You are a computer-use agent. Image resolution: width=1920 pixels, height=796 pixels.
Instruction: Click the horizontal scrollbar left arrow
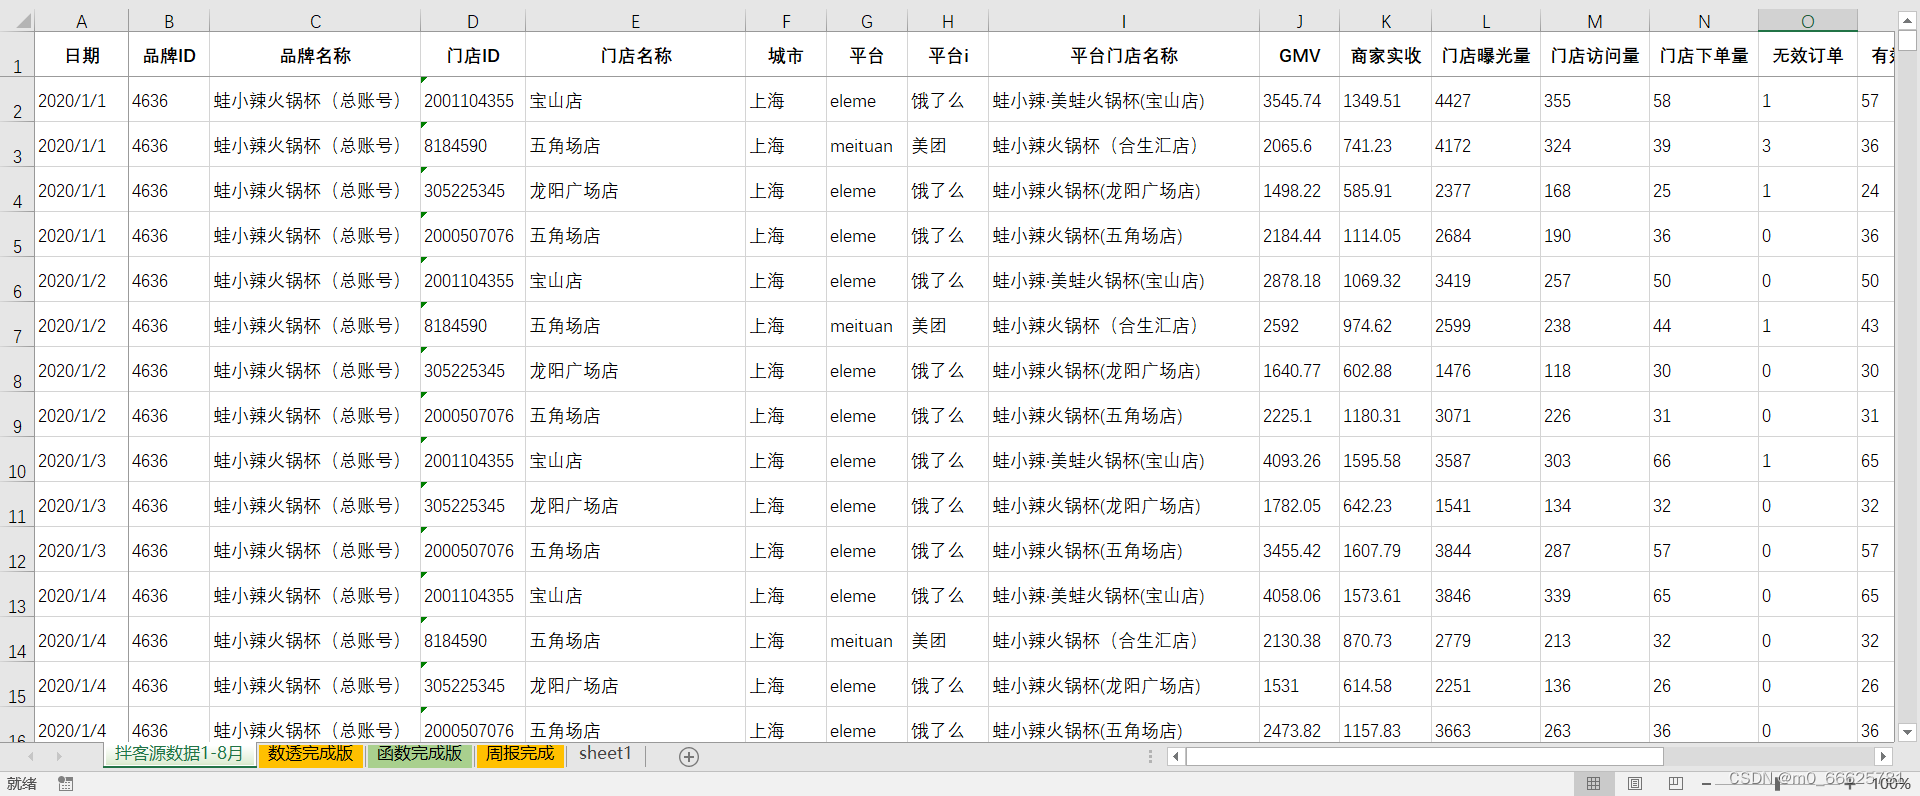click(1176, 757)
